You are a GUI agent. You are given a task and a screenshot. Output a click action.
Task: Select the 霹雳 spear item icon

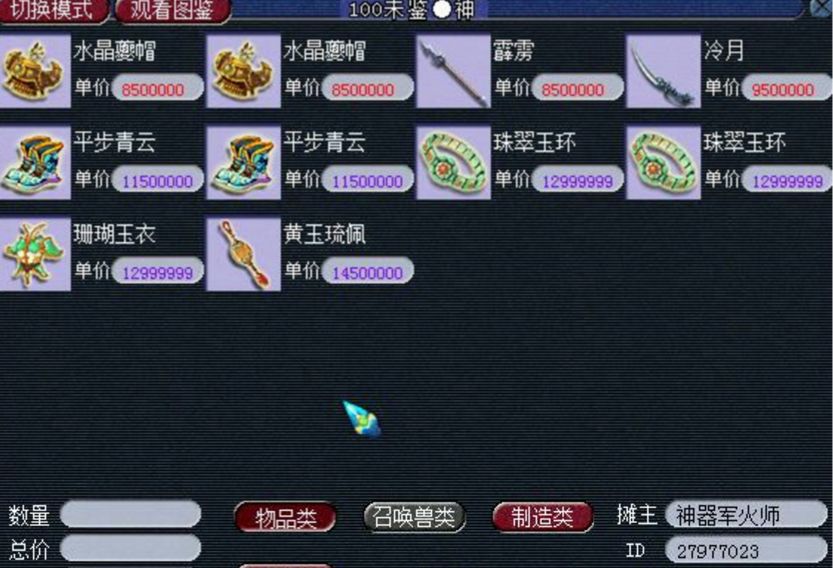coord(453,71)
